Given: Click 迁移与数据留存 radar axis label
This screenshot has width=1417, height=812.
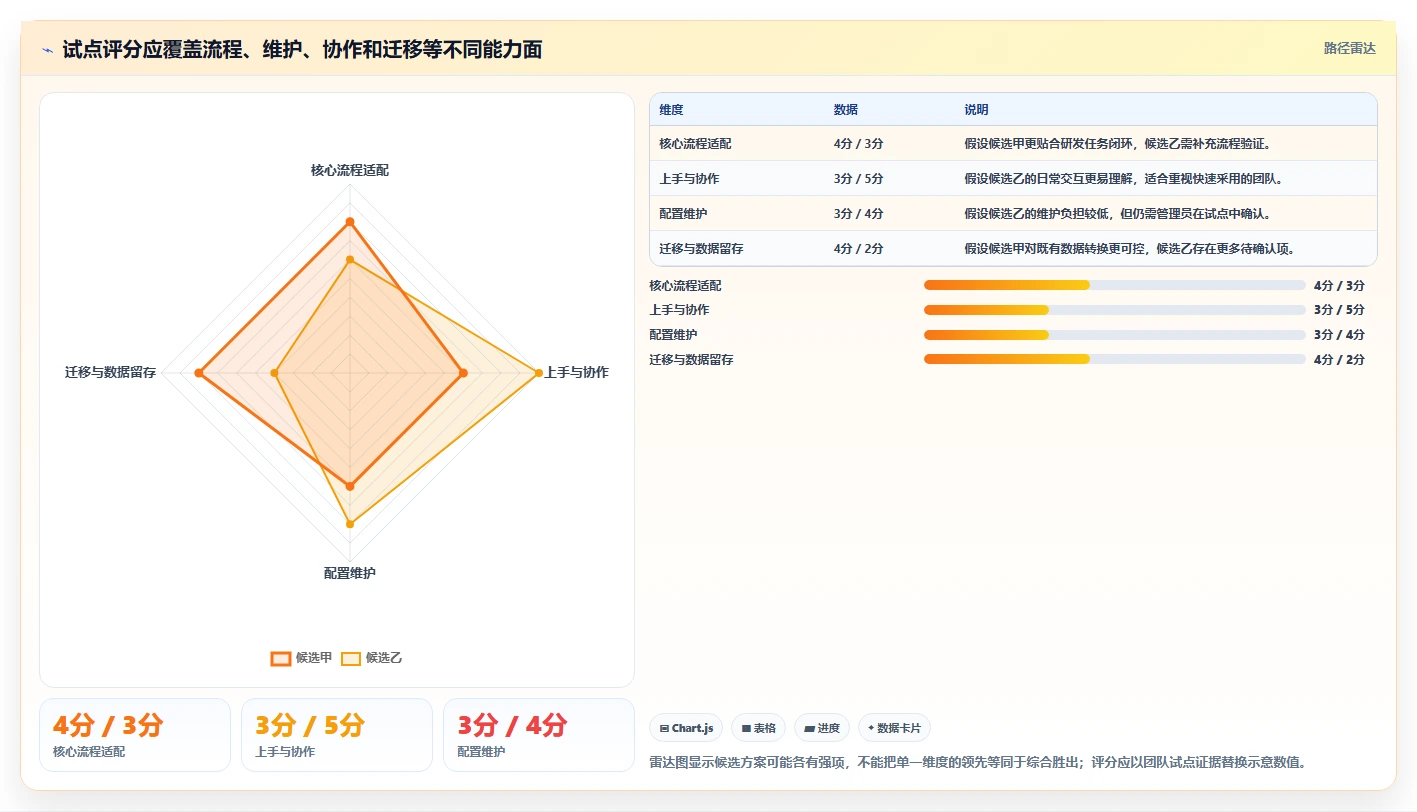Looking at the screenshot, I should pyautogui.click(x=111, y=372).
